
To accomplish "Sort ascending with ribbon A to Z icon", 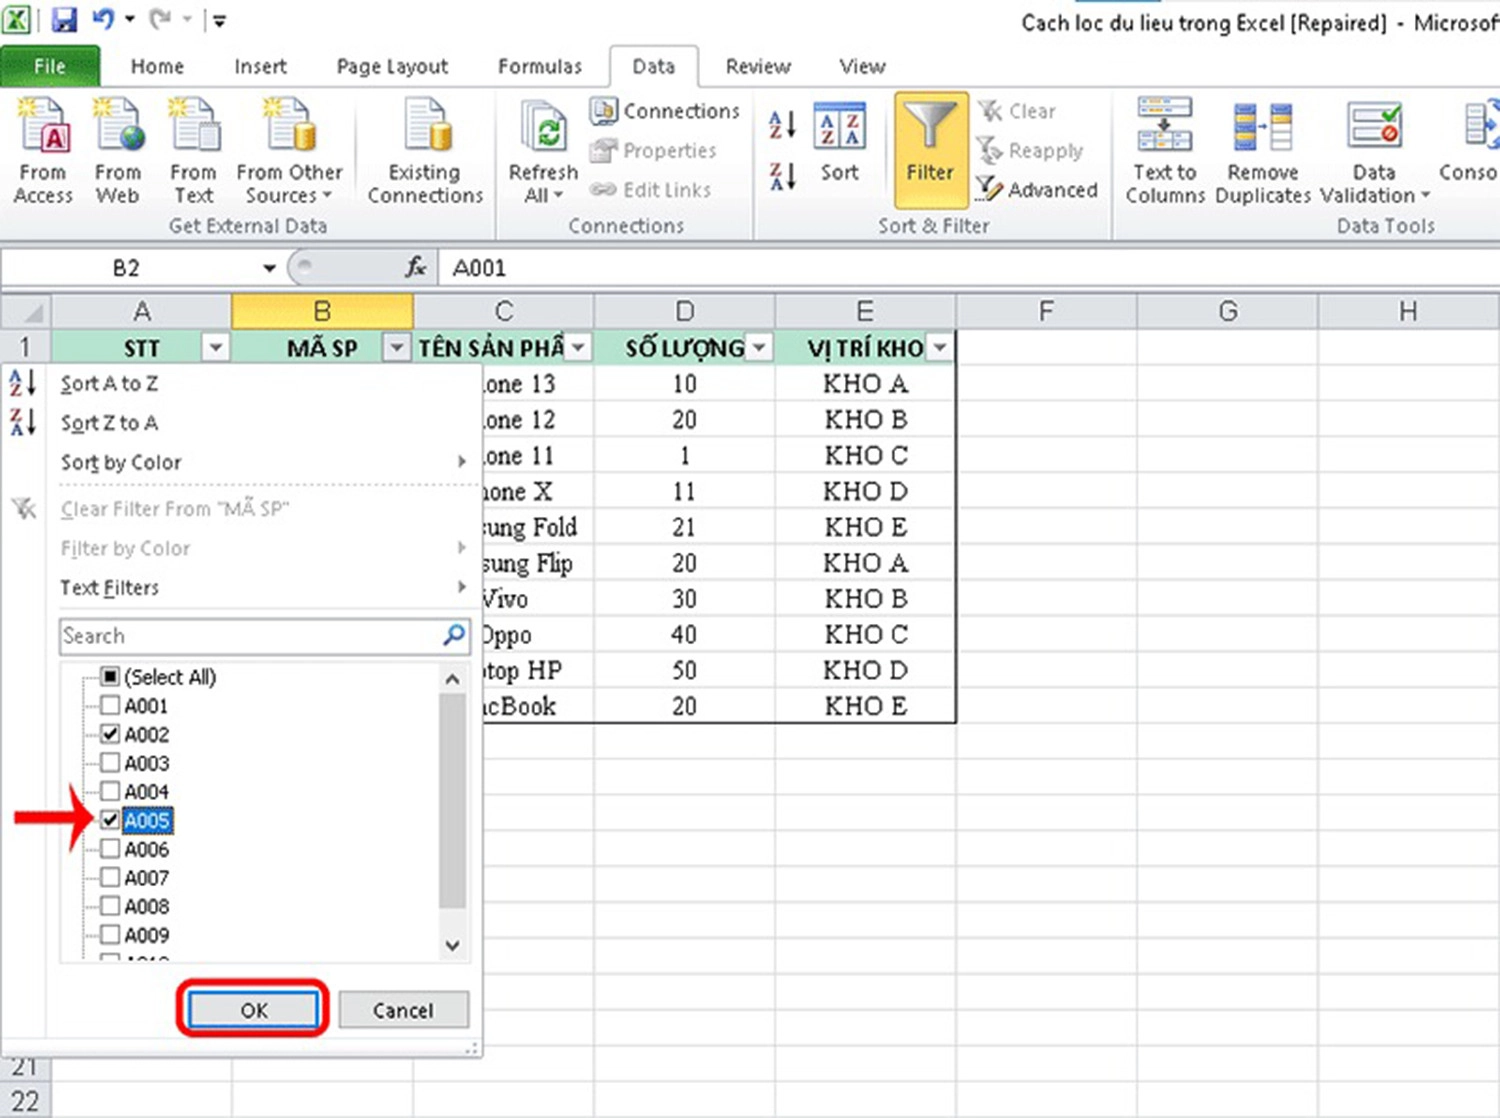I will click(x=782, y=124).
